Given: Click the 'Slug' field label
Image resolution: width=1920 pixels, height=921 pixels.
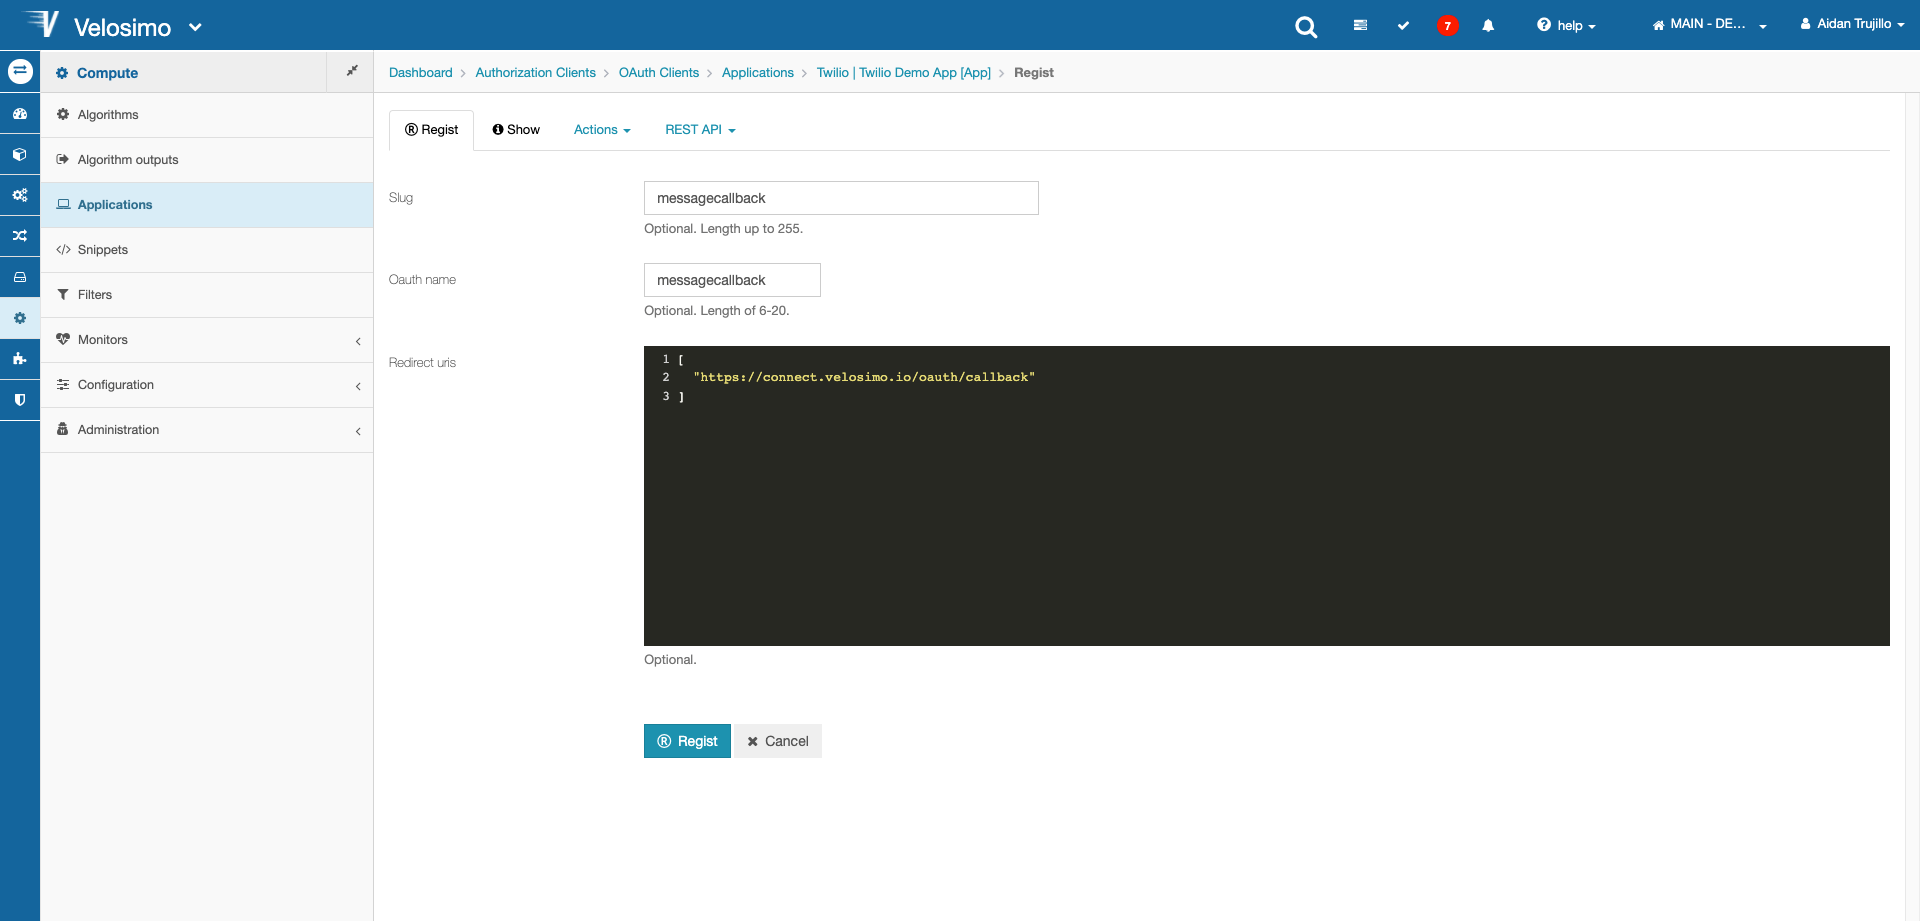Looking at the screenshot, I should pyautogui.click(x=401, y=198).
